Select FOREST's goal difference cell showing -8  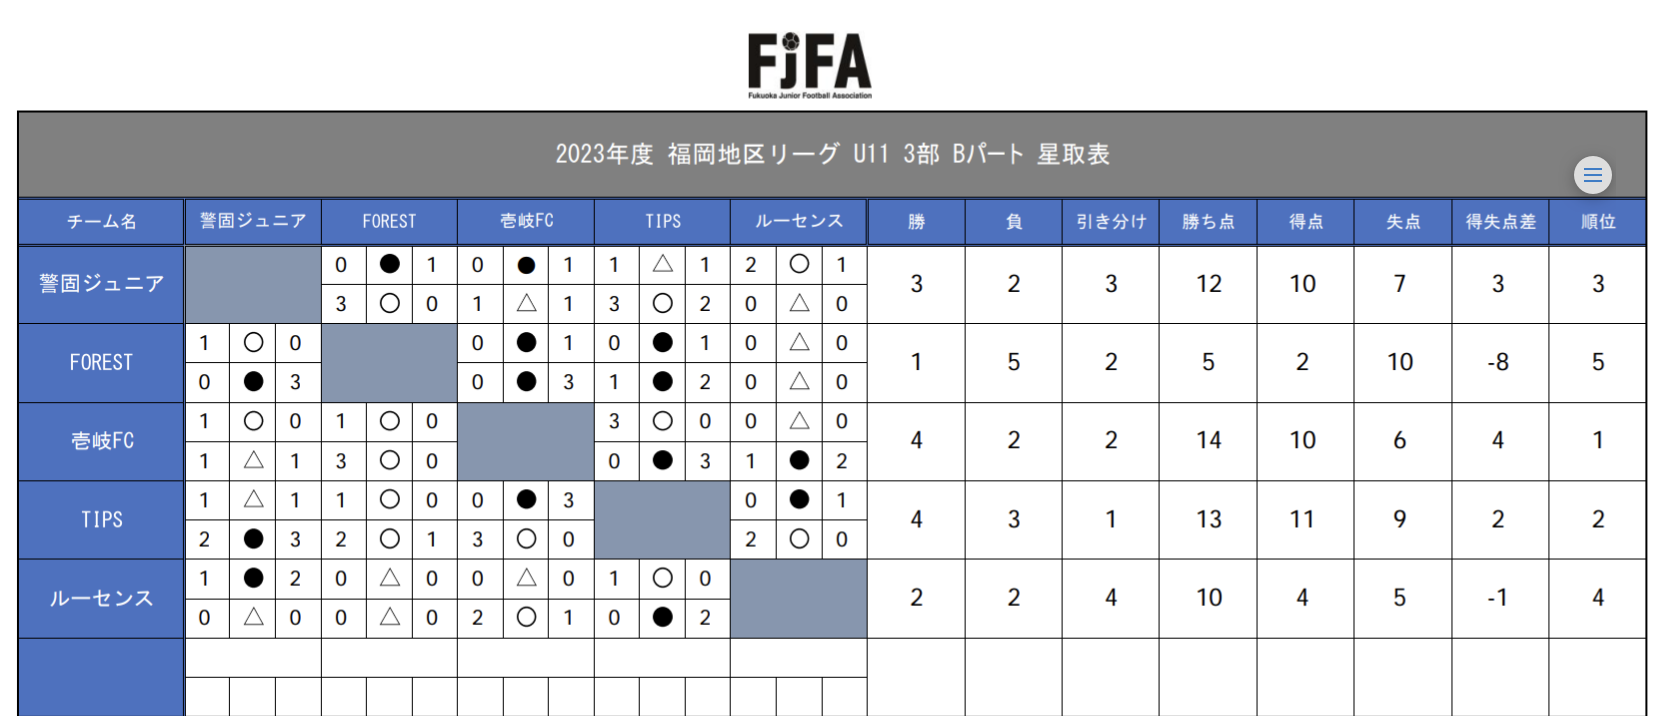(x=1497, y=362)
